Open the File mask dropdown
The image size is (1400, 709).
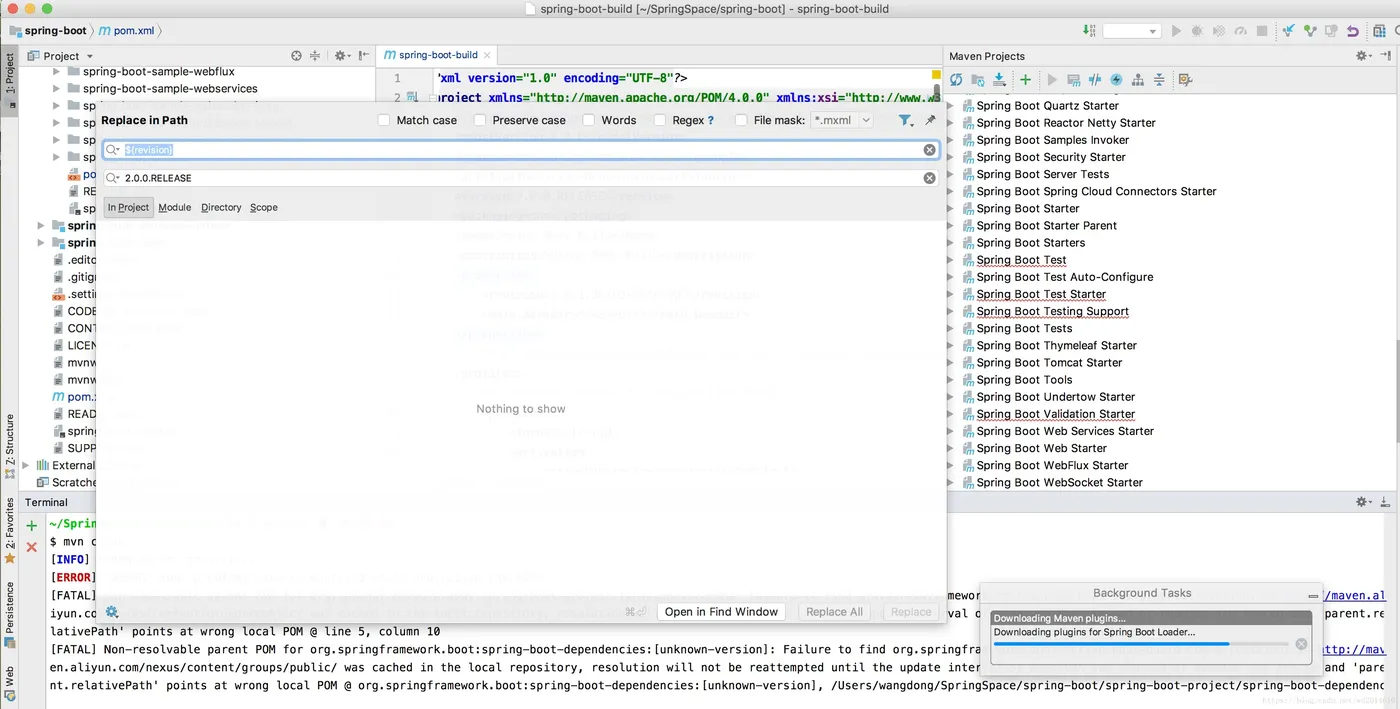(x=866, y=120)
